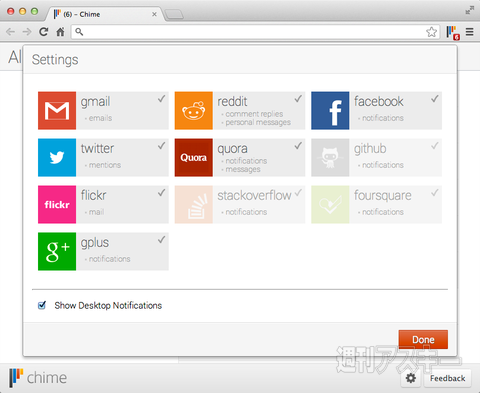Toggle the quora checkmark
Viewport: 480px width, 393px height.
click(298, 146)
